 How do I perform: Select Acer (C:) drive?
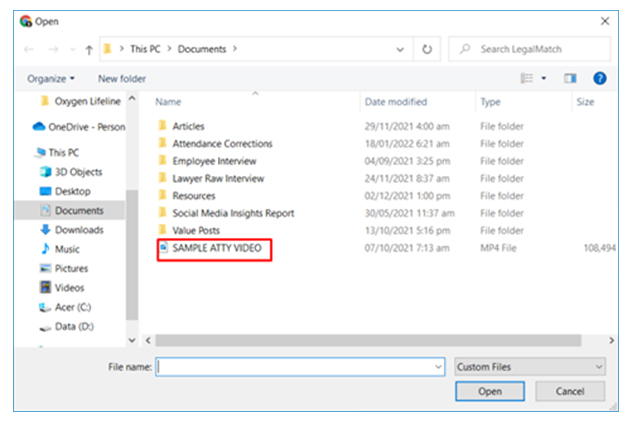[65, 307]
